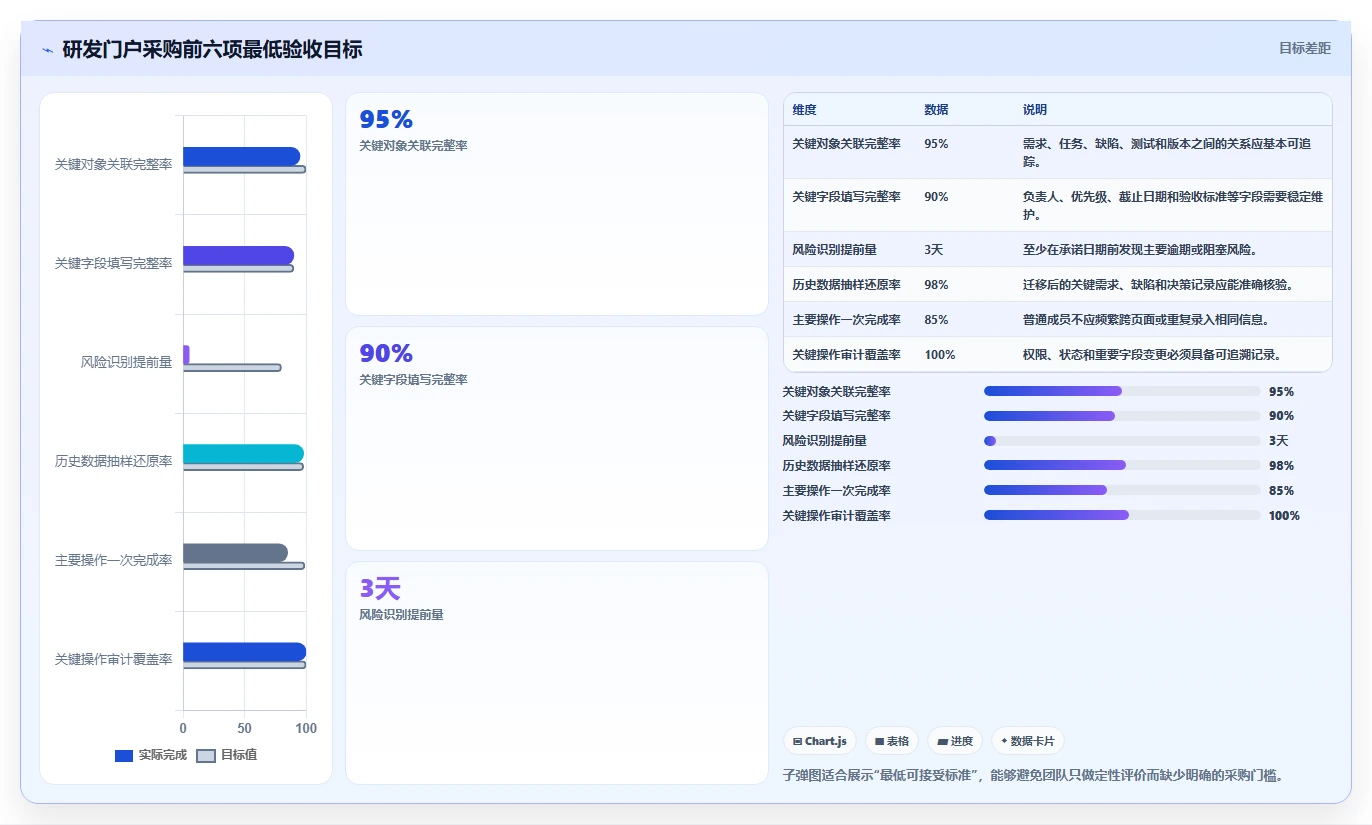Click the Chart.js tag

click(820, 741)
